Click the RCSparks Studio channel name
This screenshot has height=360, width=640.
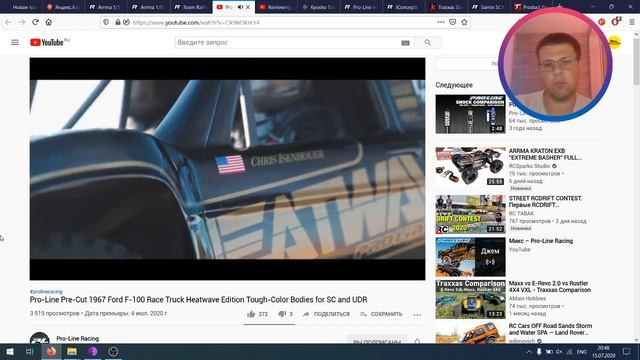(529, 166)
